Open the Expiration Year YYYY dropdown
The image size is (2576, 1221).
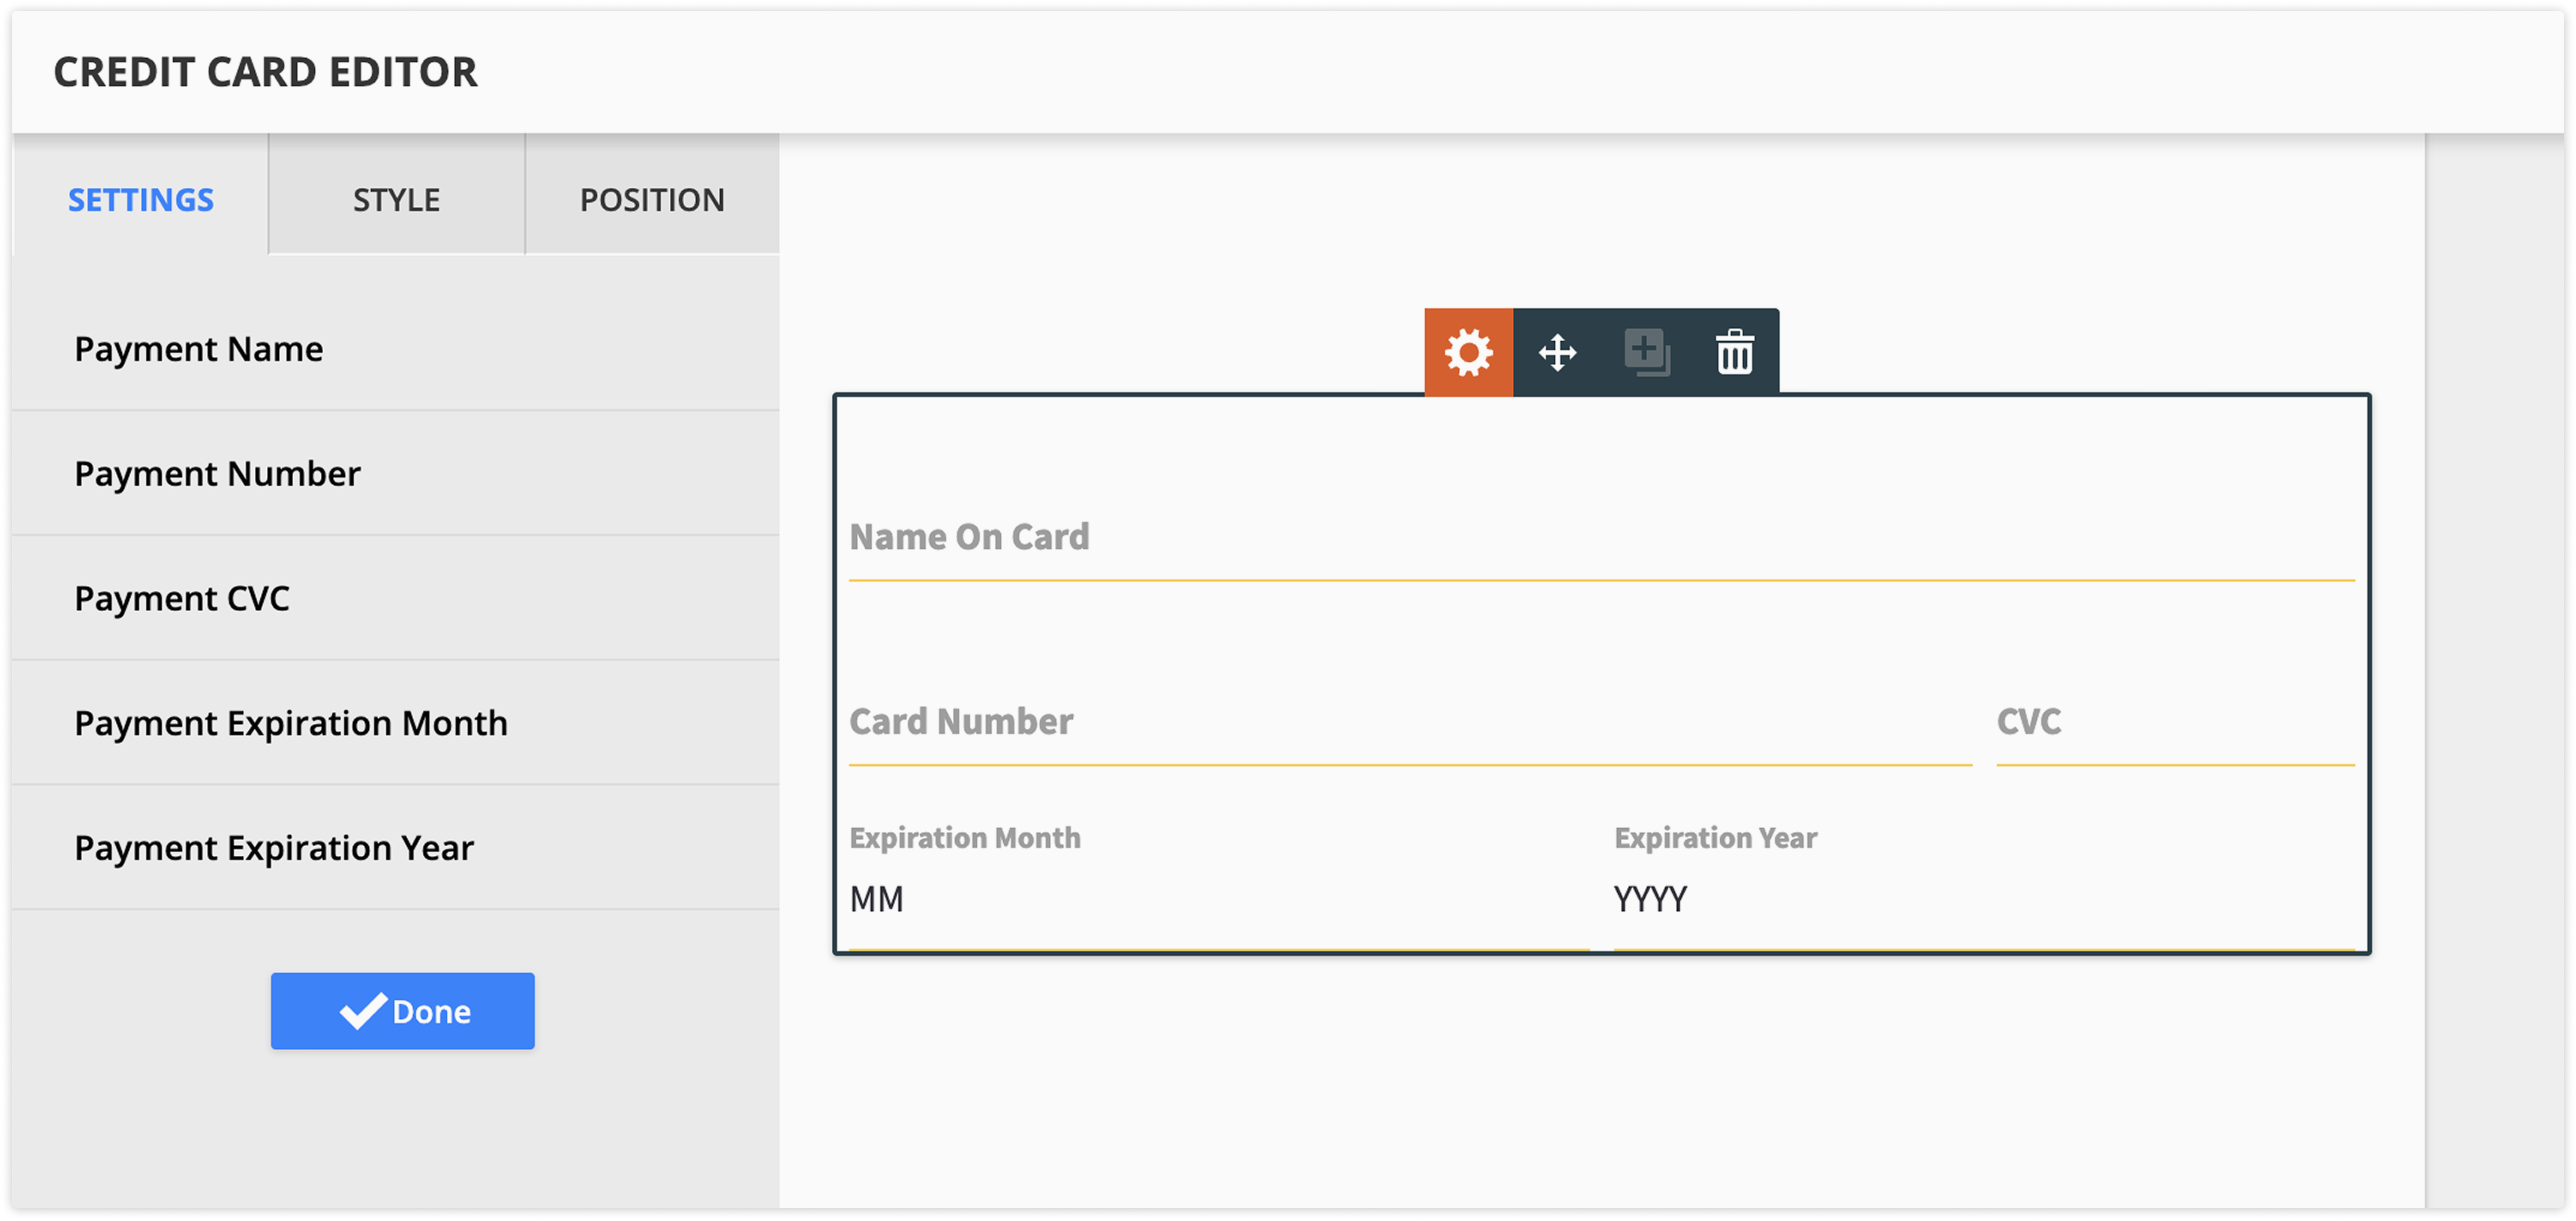click(1983, 900)
